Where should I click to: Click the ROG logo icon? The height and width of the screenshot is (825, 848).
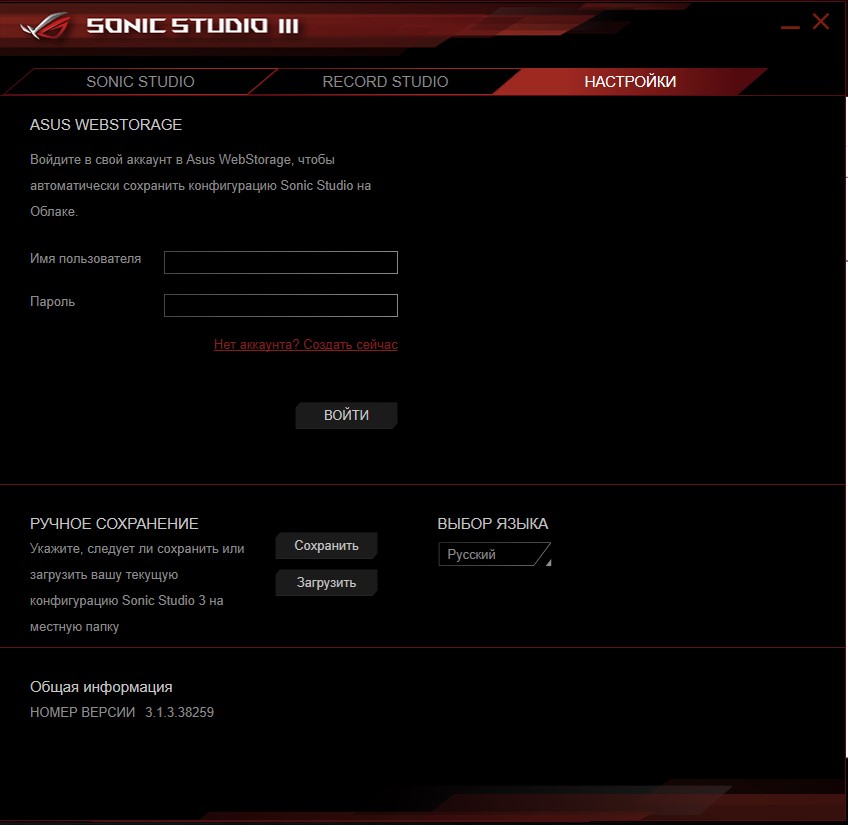coord(45,25)
